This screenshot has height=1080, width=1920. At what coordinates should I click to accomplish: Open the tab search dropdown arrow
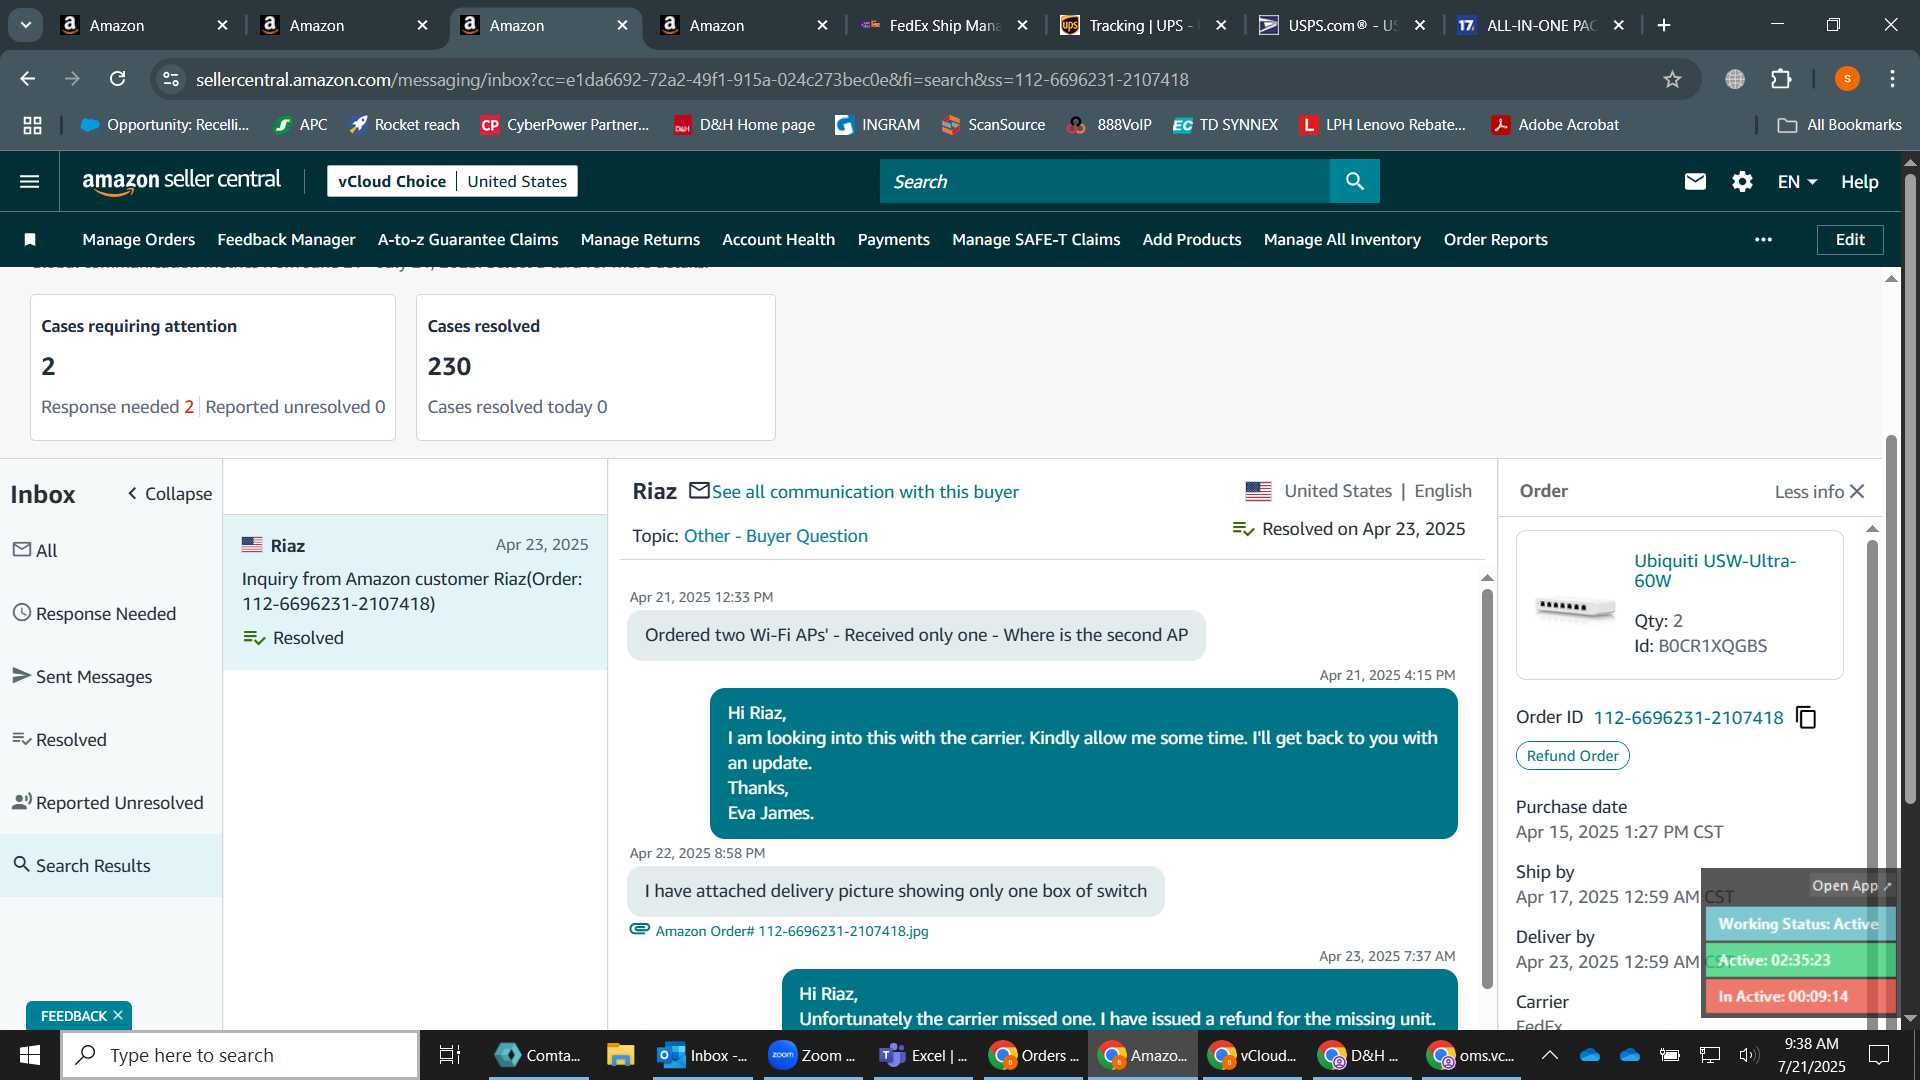[x=25, y=25]
